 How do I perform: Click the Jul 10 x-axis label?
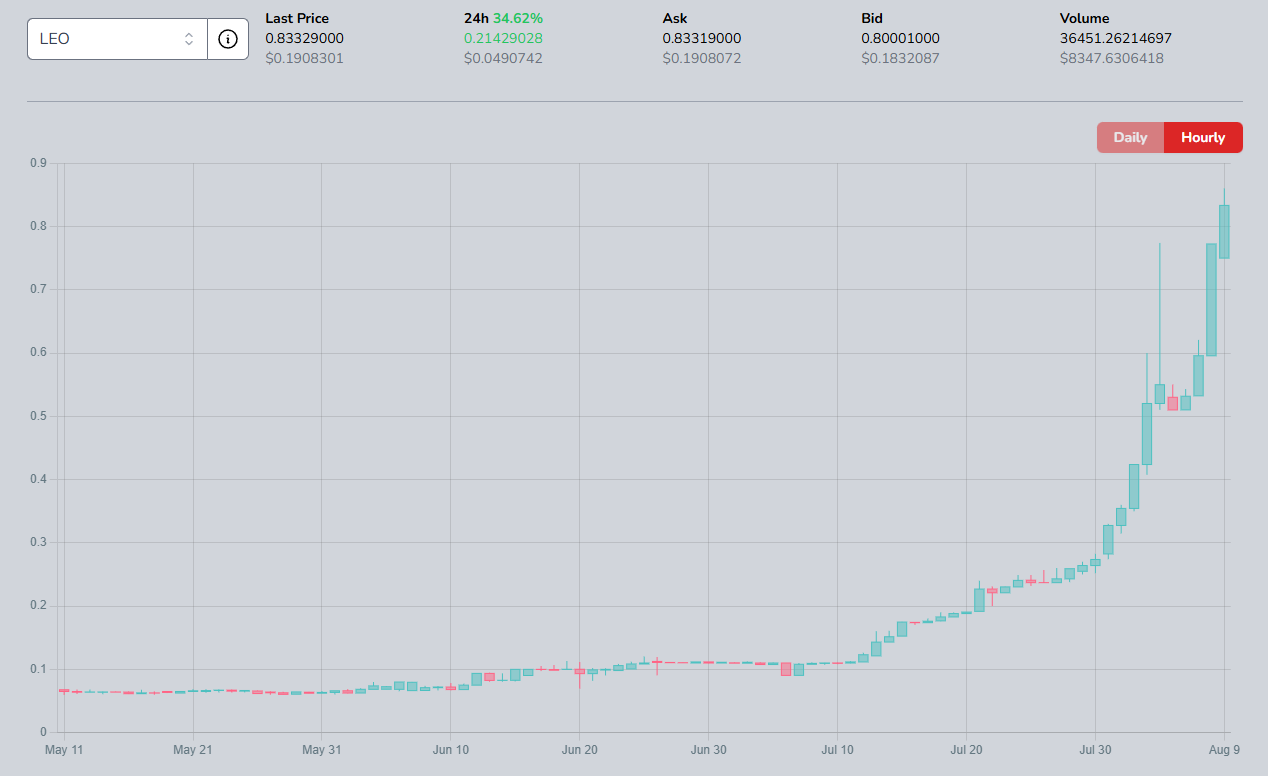(x=837, y=748)
